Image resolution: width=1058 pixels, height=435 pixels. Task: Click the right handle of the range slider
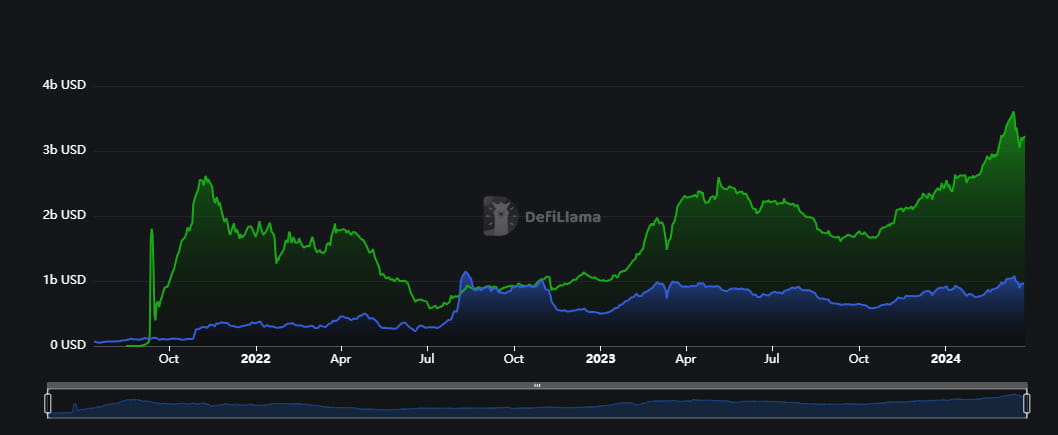1026,403
